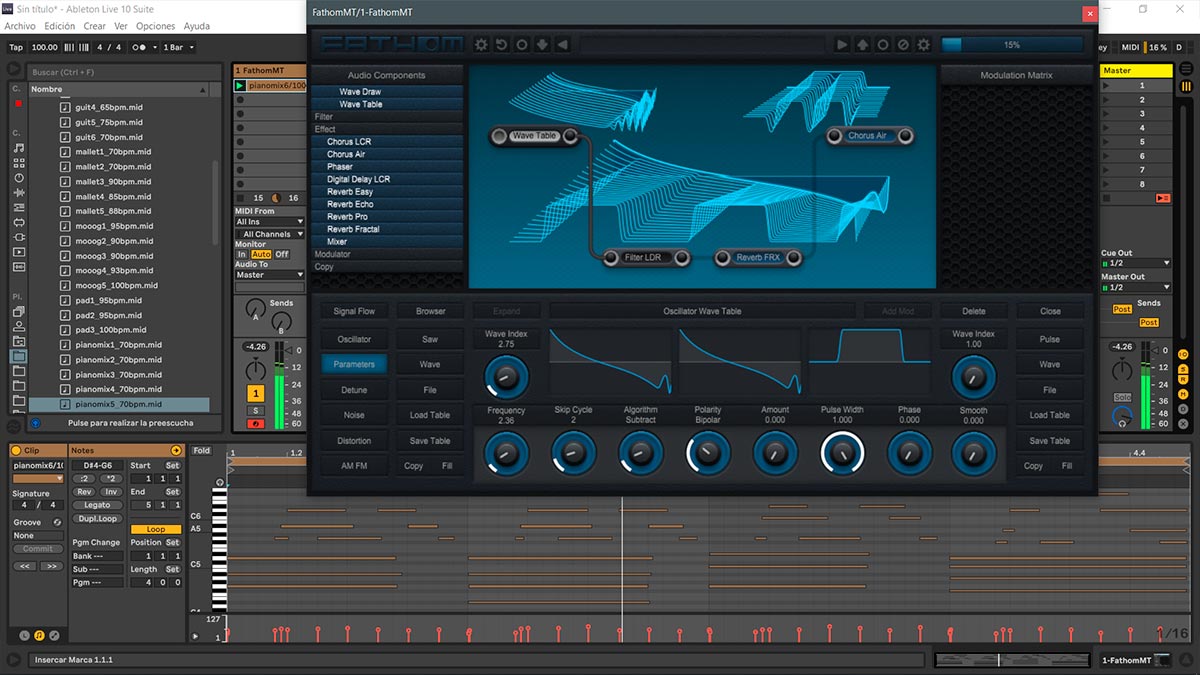Open Fathom settings gear beside the logo
The height and width of the screenshot is (675, 1200).
[481, 44]
